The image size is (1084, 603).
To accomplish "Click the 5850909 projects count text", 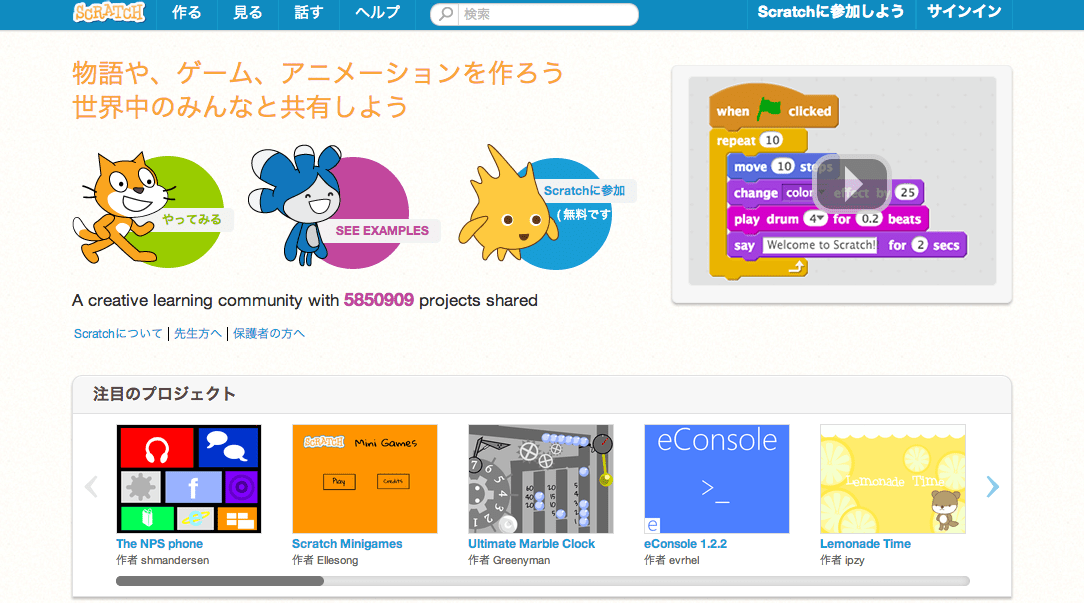I will [x=379, y=300].
